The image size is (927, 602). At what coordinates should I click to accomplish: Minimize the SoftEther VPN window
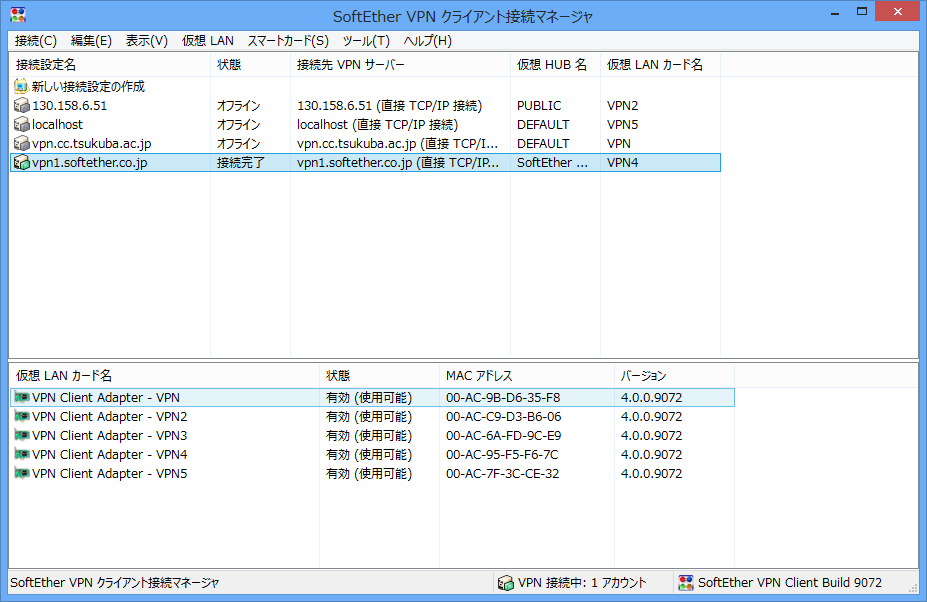pos(835,12)
